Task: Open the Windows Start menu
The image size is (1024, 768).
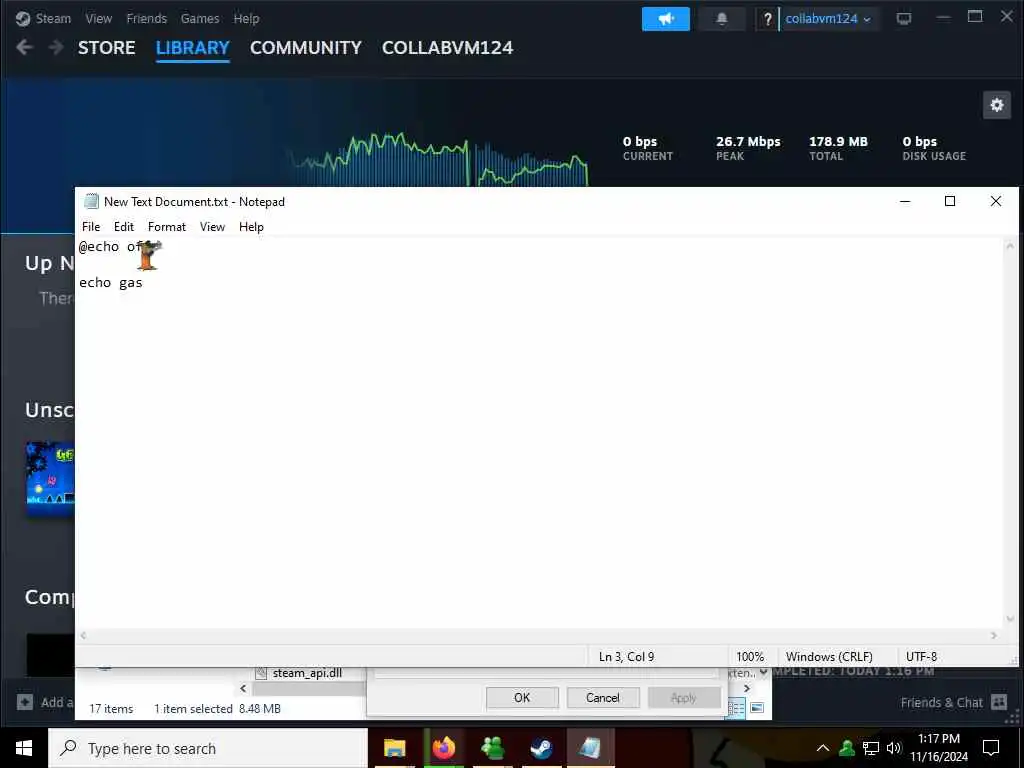Action: point(24,748)
